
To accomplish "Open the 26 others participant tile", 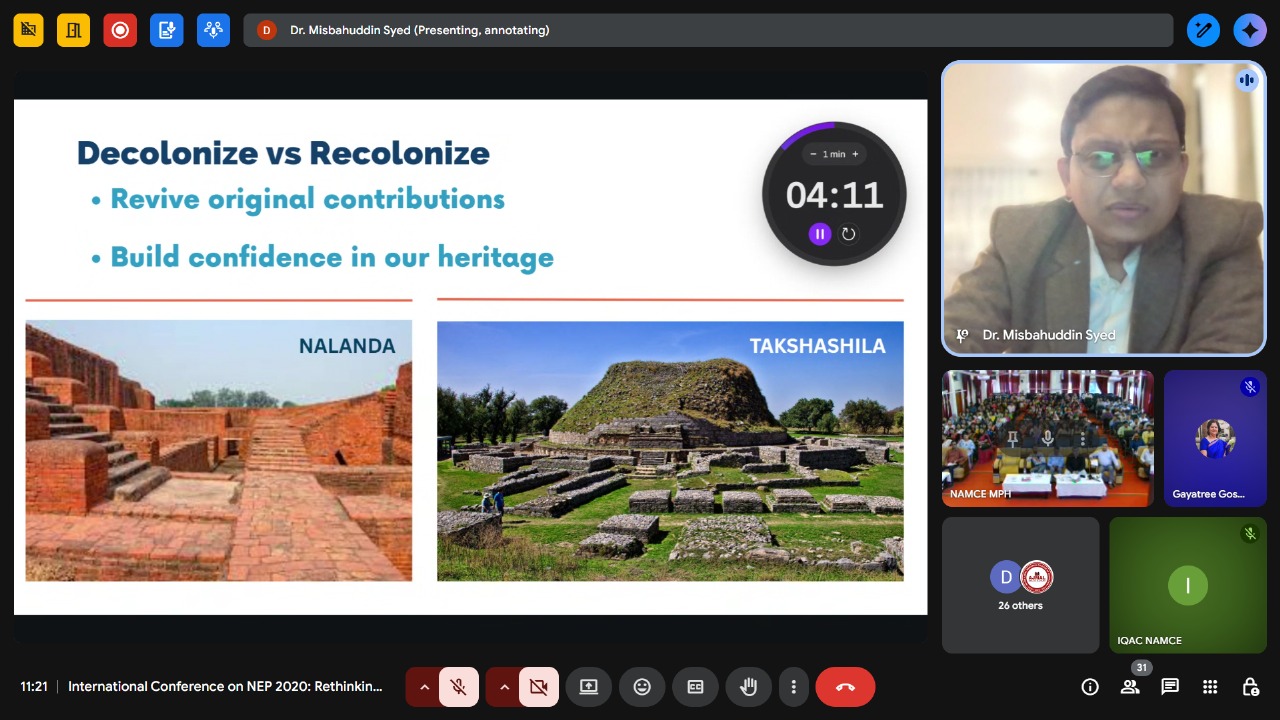I will pos(1020,585).
